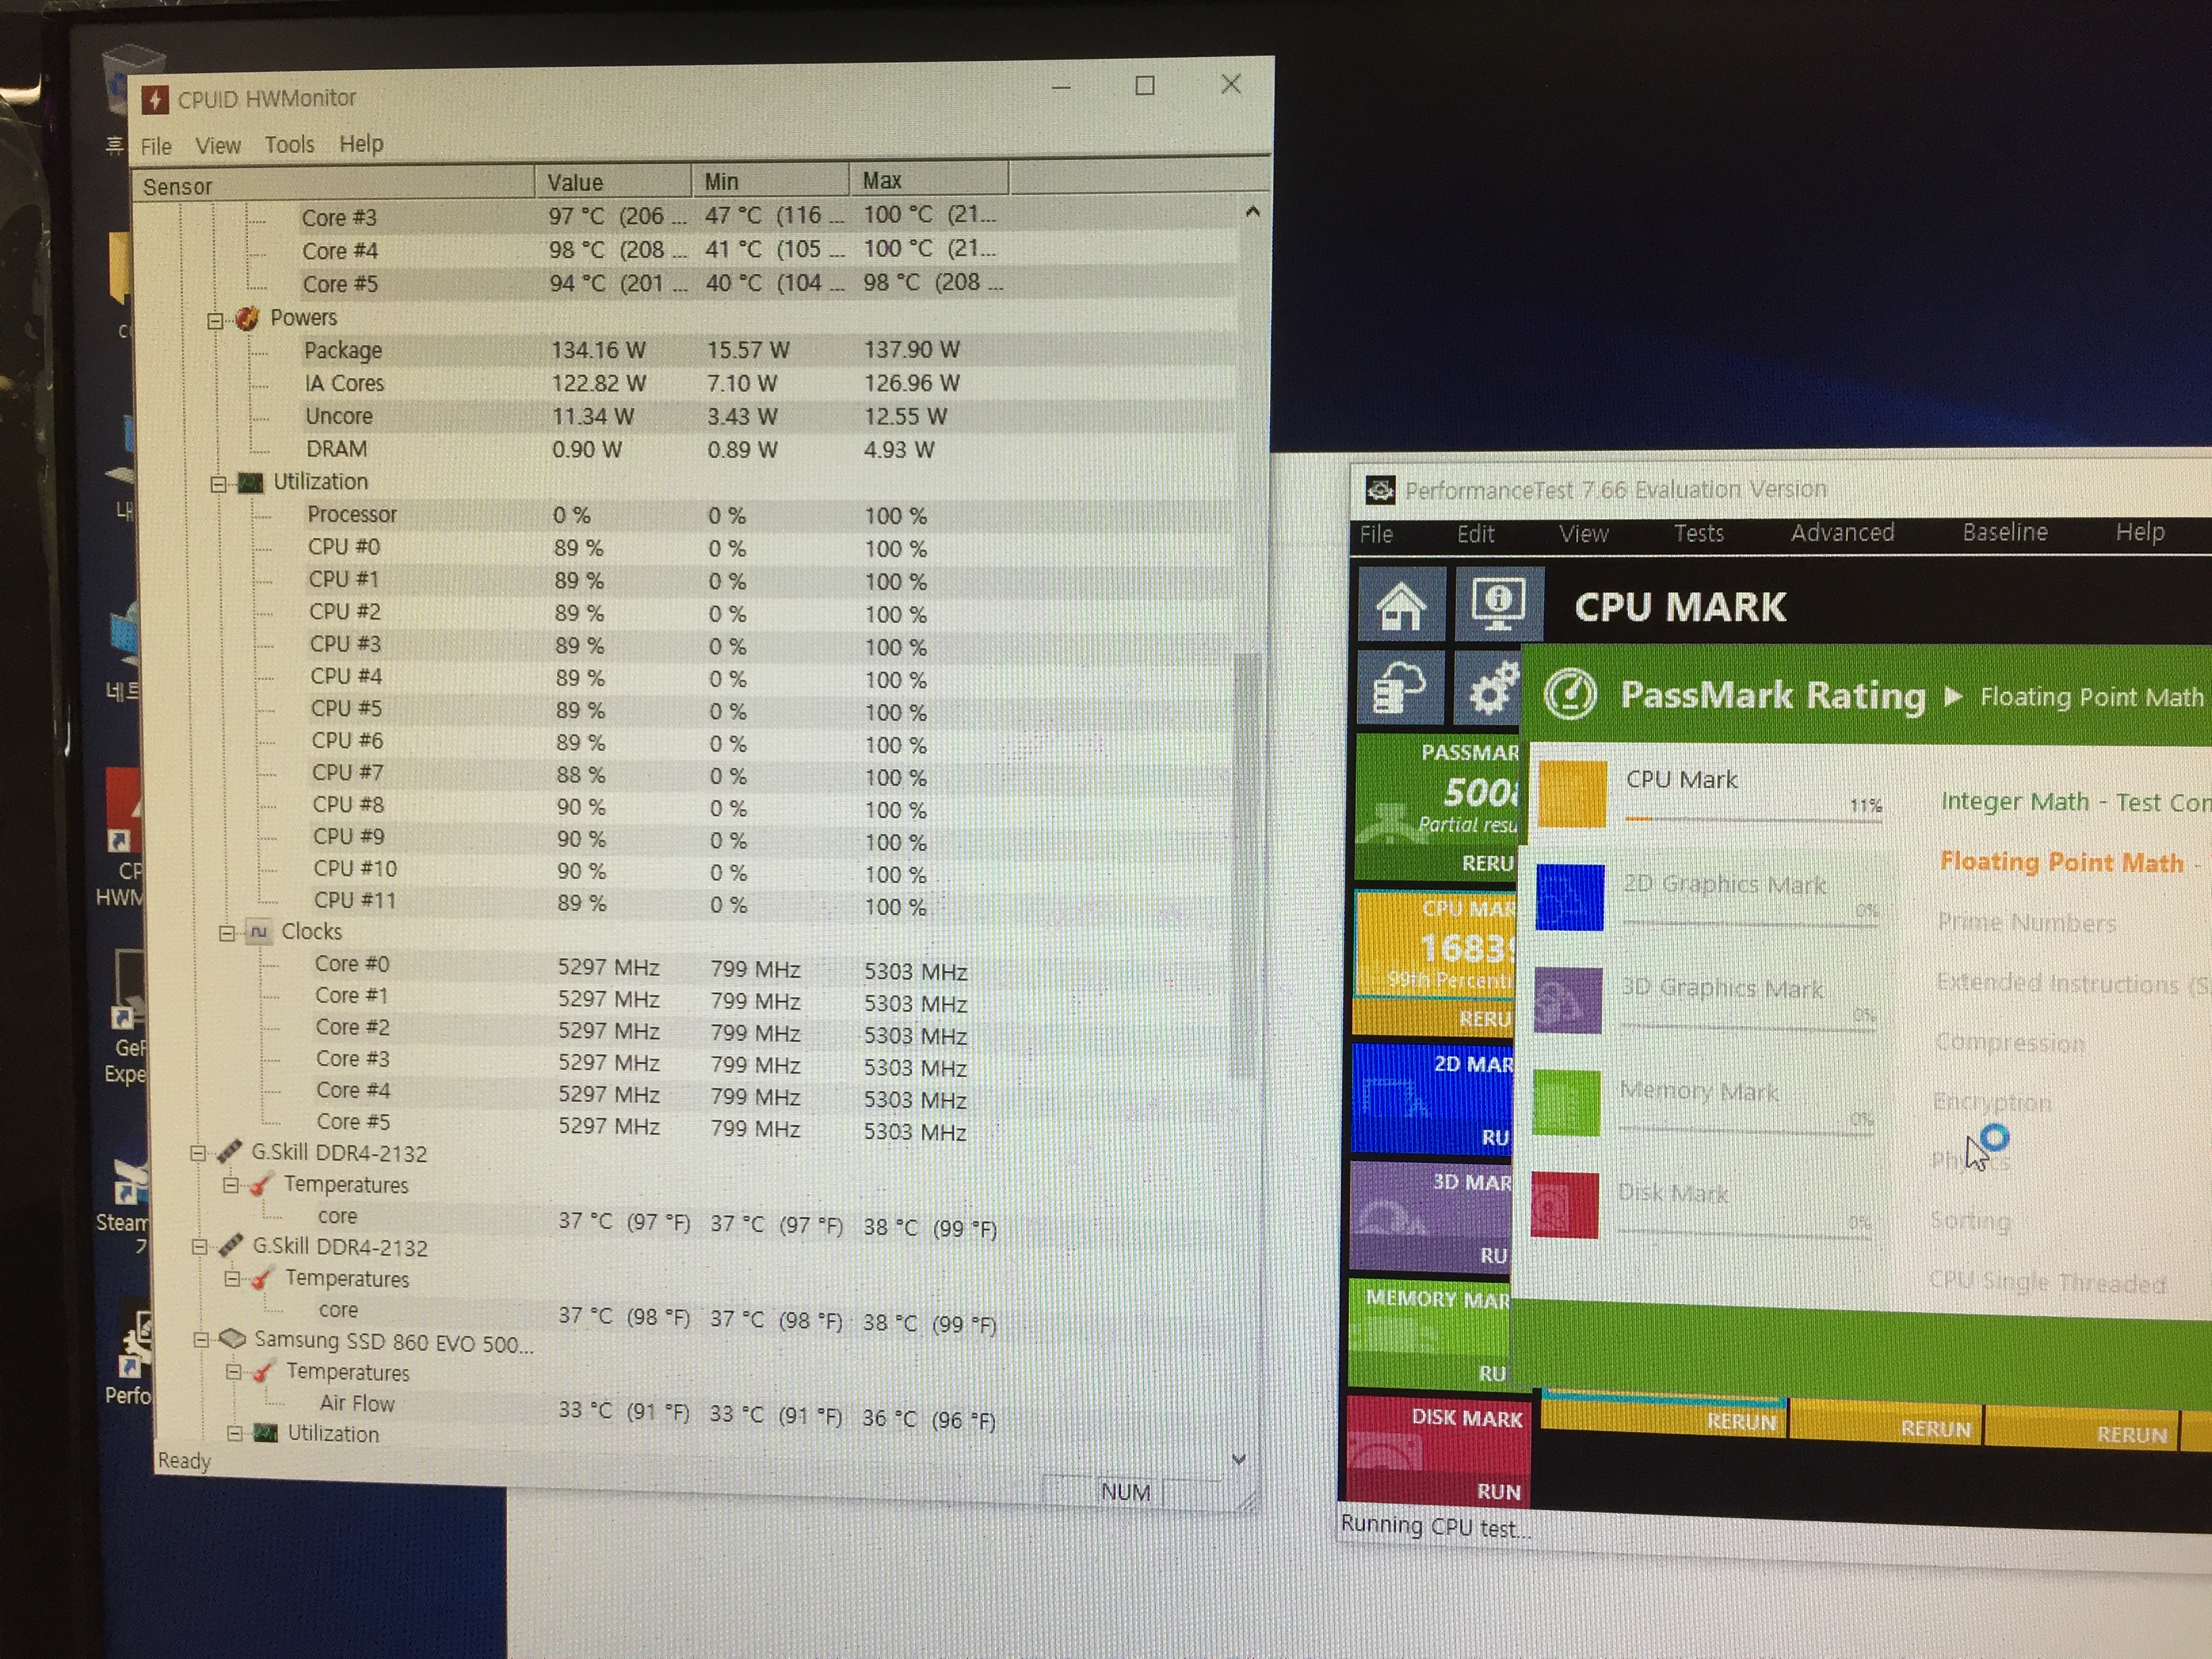Screen dimensions: 2212x1659
Task: Collapse the Utilization node under Samsung SSD
Action: (x=234, y=1434)
